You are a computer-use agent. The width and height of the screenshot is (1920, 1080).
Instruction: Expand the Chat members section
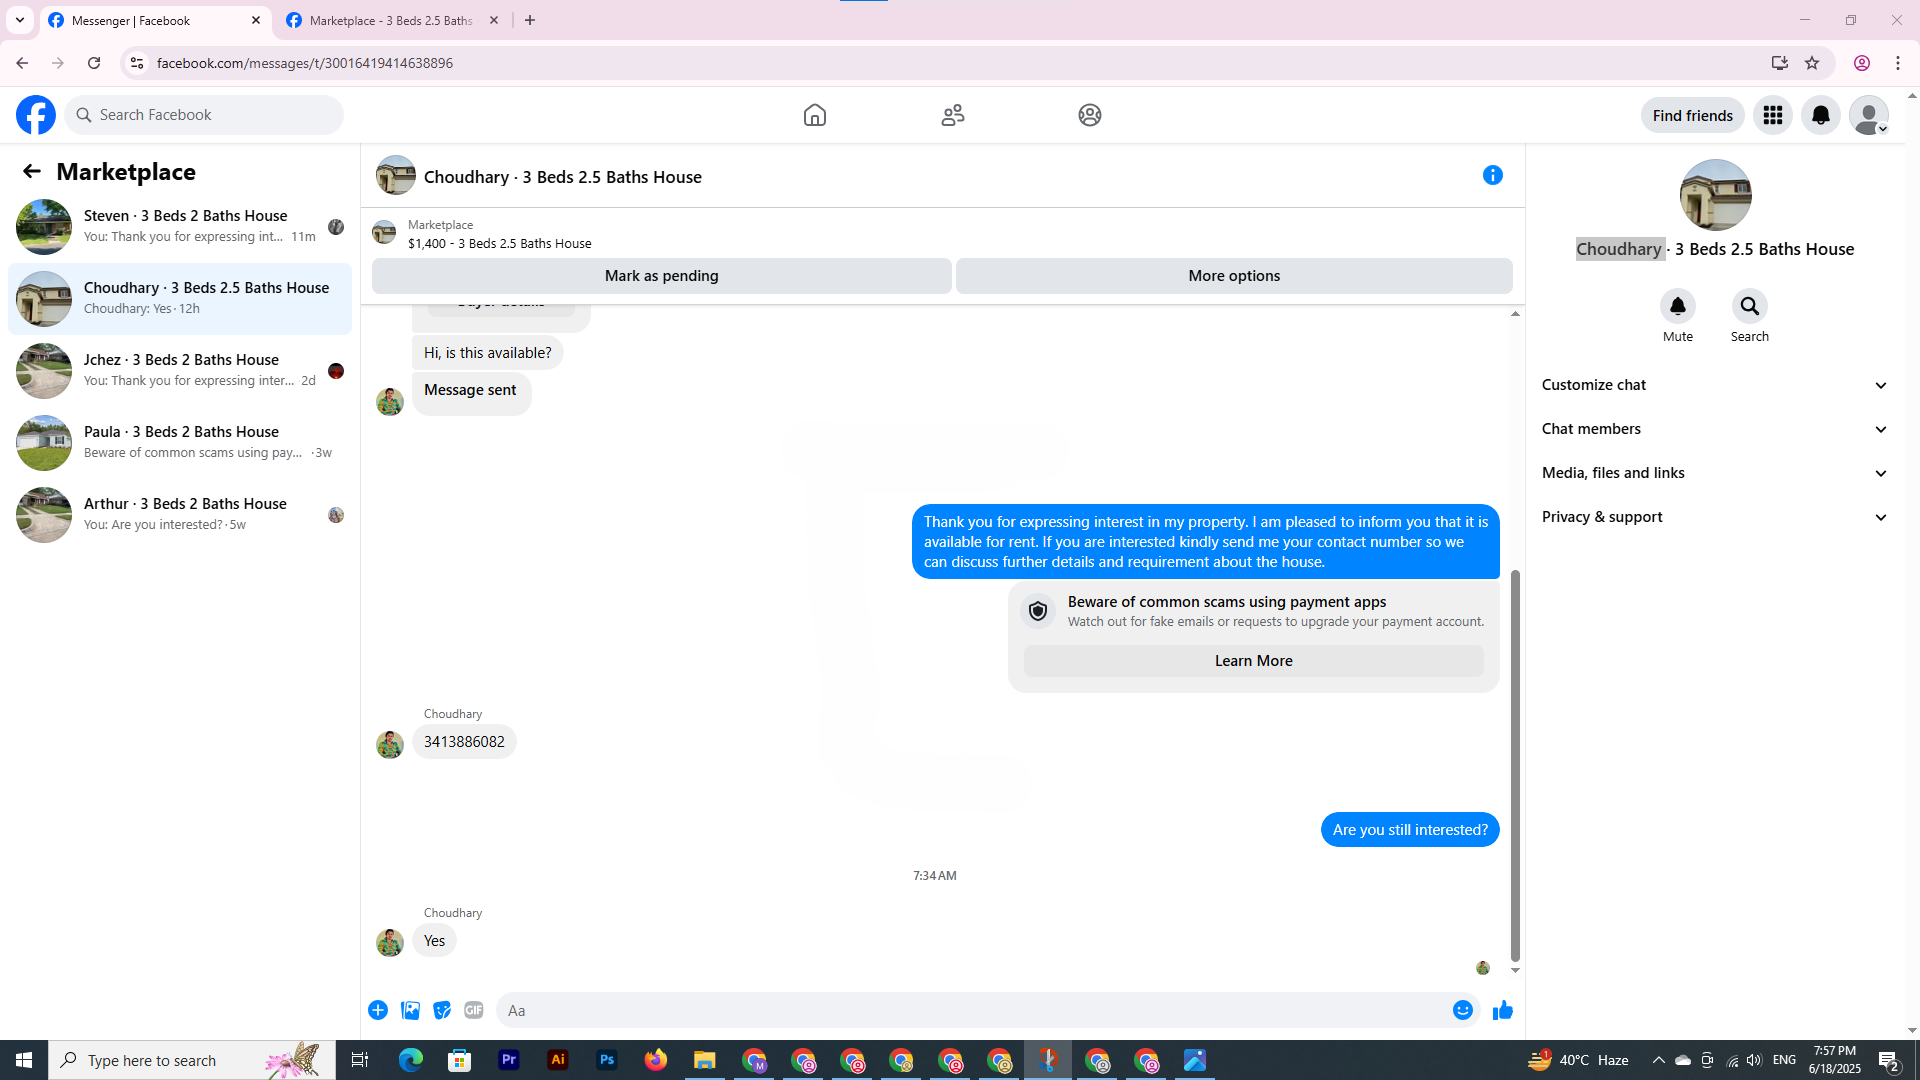pyautogui.click(x=1715, y=429)
